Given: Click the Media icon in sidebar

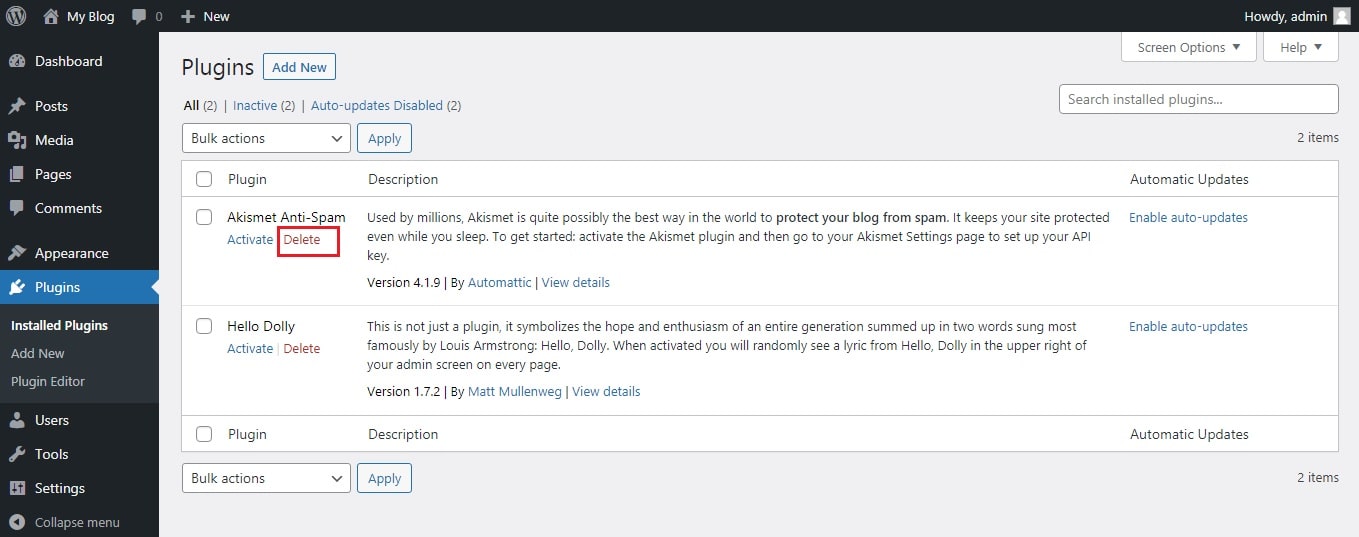Looking at the screenshot, I should click(x=17, y=140).
